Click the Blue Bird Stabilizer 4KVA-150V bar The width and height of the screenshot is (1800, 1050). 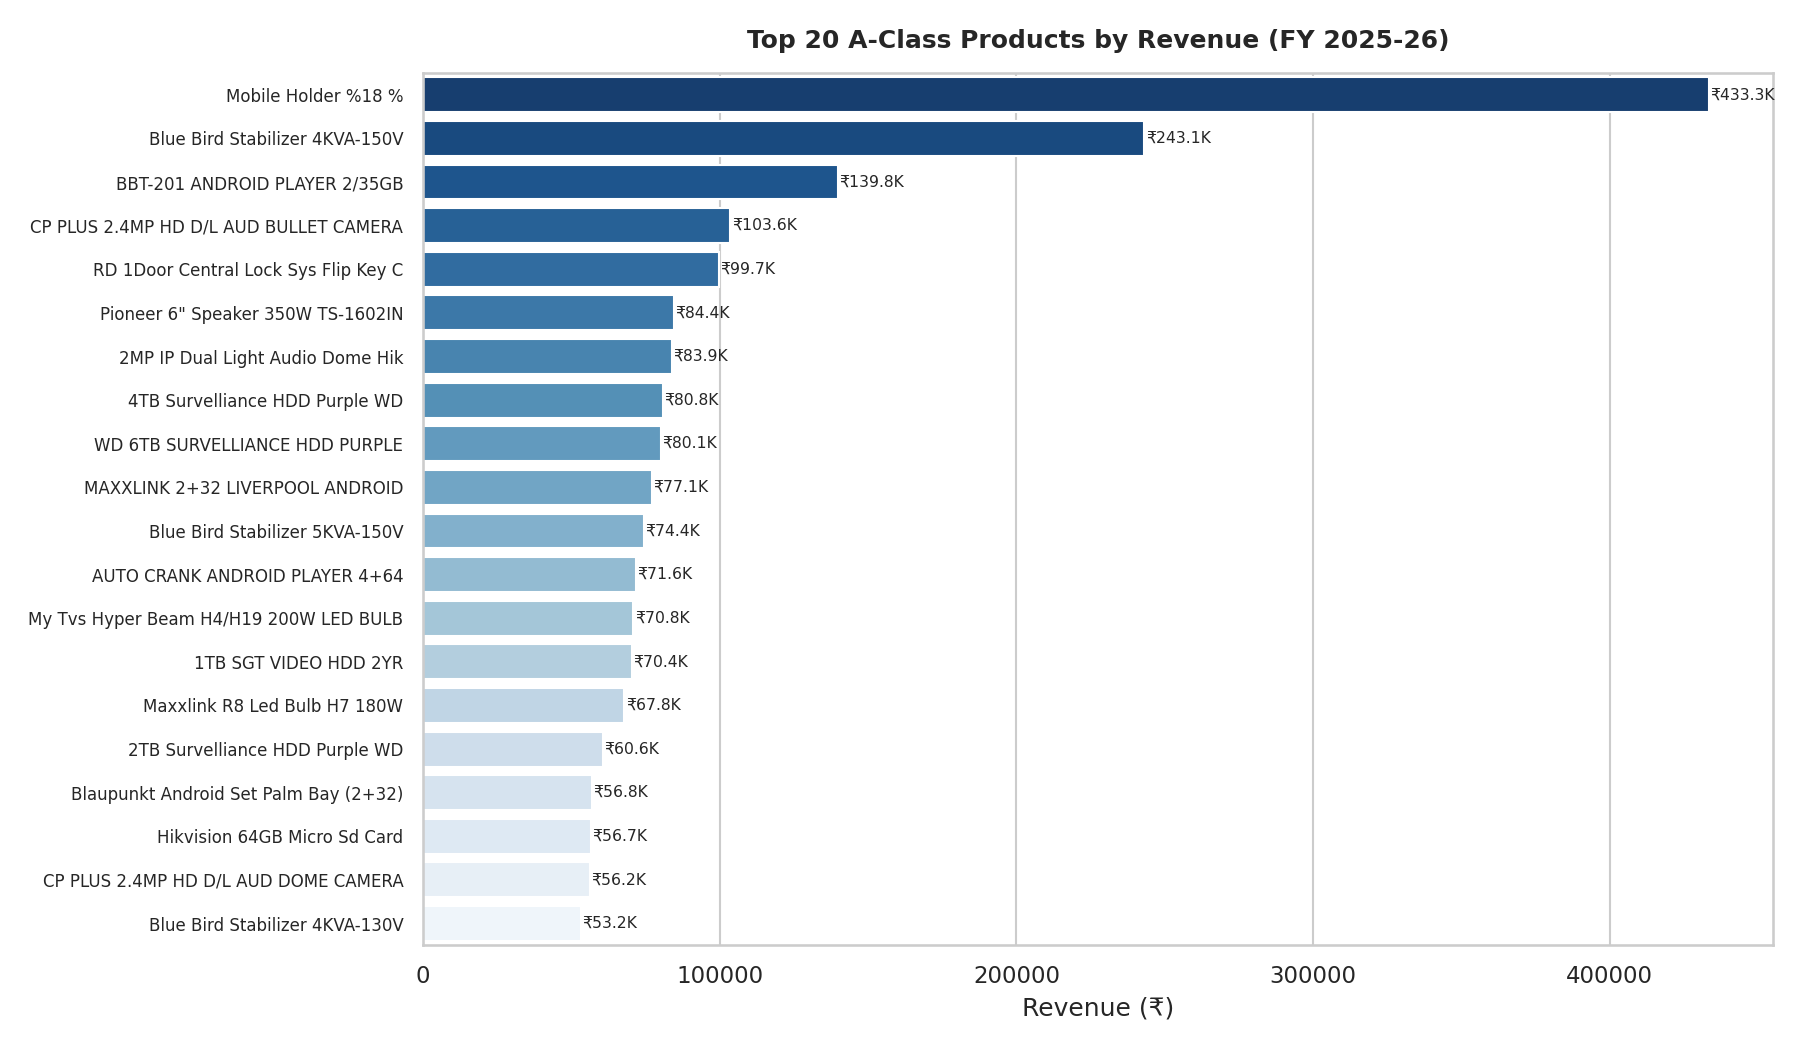(783, 138)
